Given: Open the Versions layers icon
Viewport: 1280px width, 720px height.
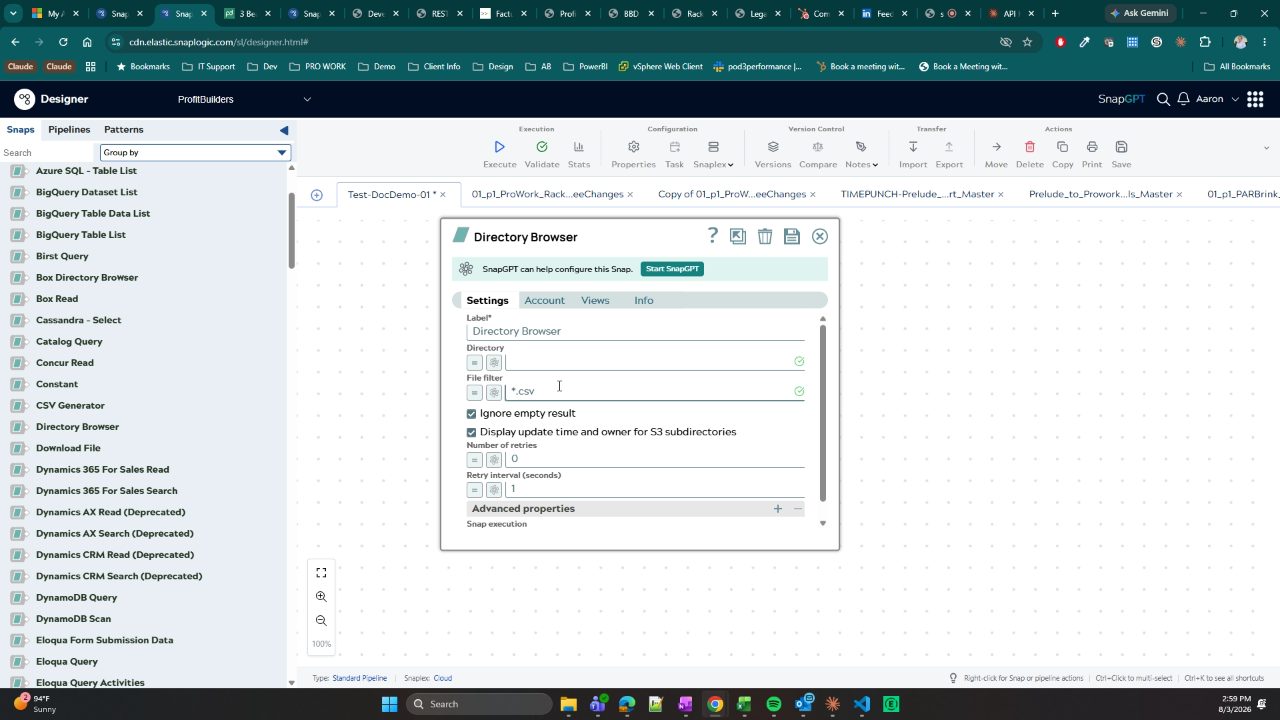Looking at the screenshot, I should [773, 147].
